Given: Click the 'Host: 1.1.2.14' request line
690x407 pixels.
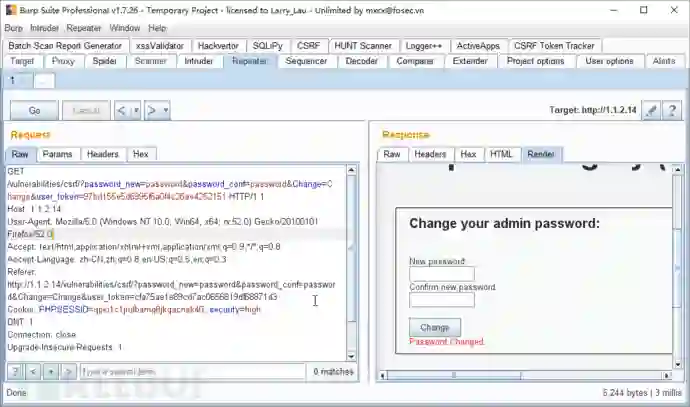Looking at the screenshot, I should point(34,209).
